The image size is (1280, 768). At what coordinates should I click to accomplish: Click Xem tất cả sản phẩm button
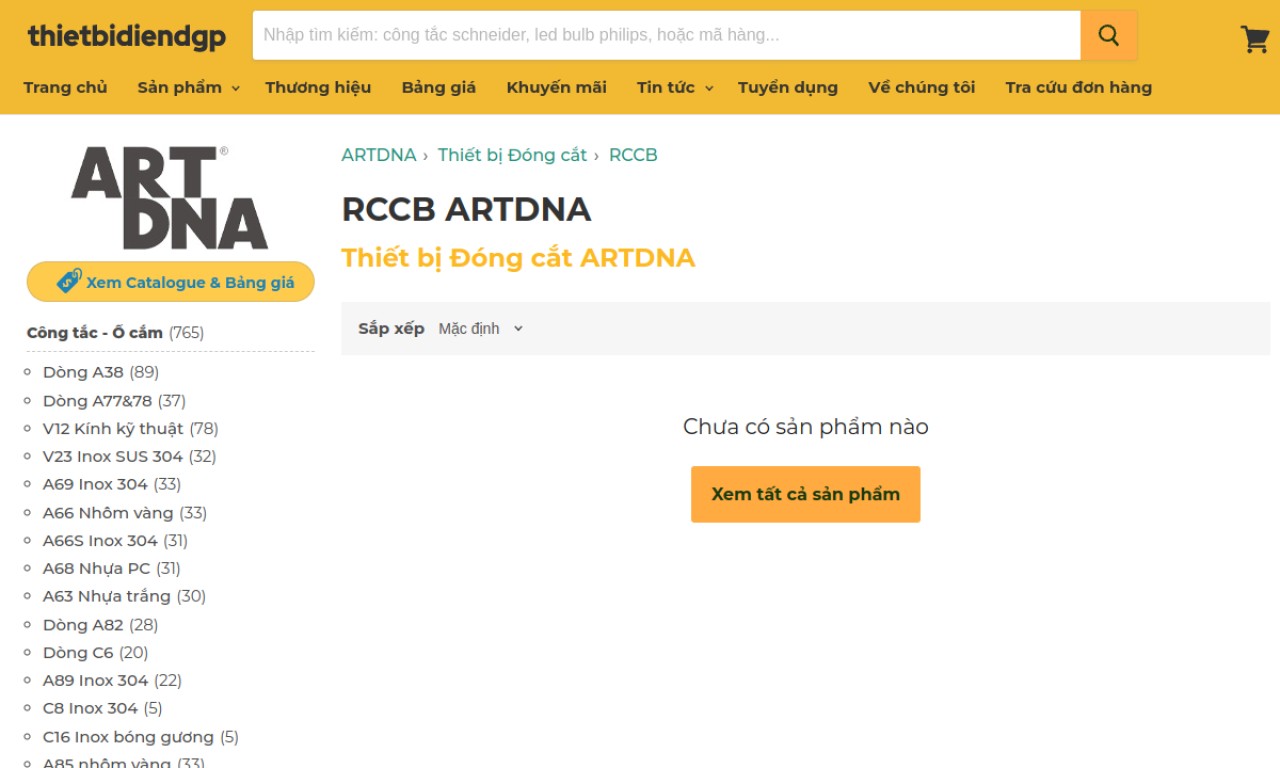(x=806, y=494)
